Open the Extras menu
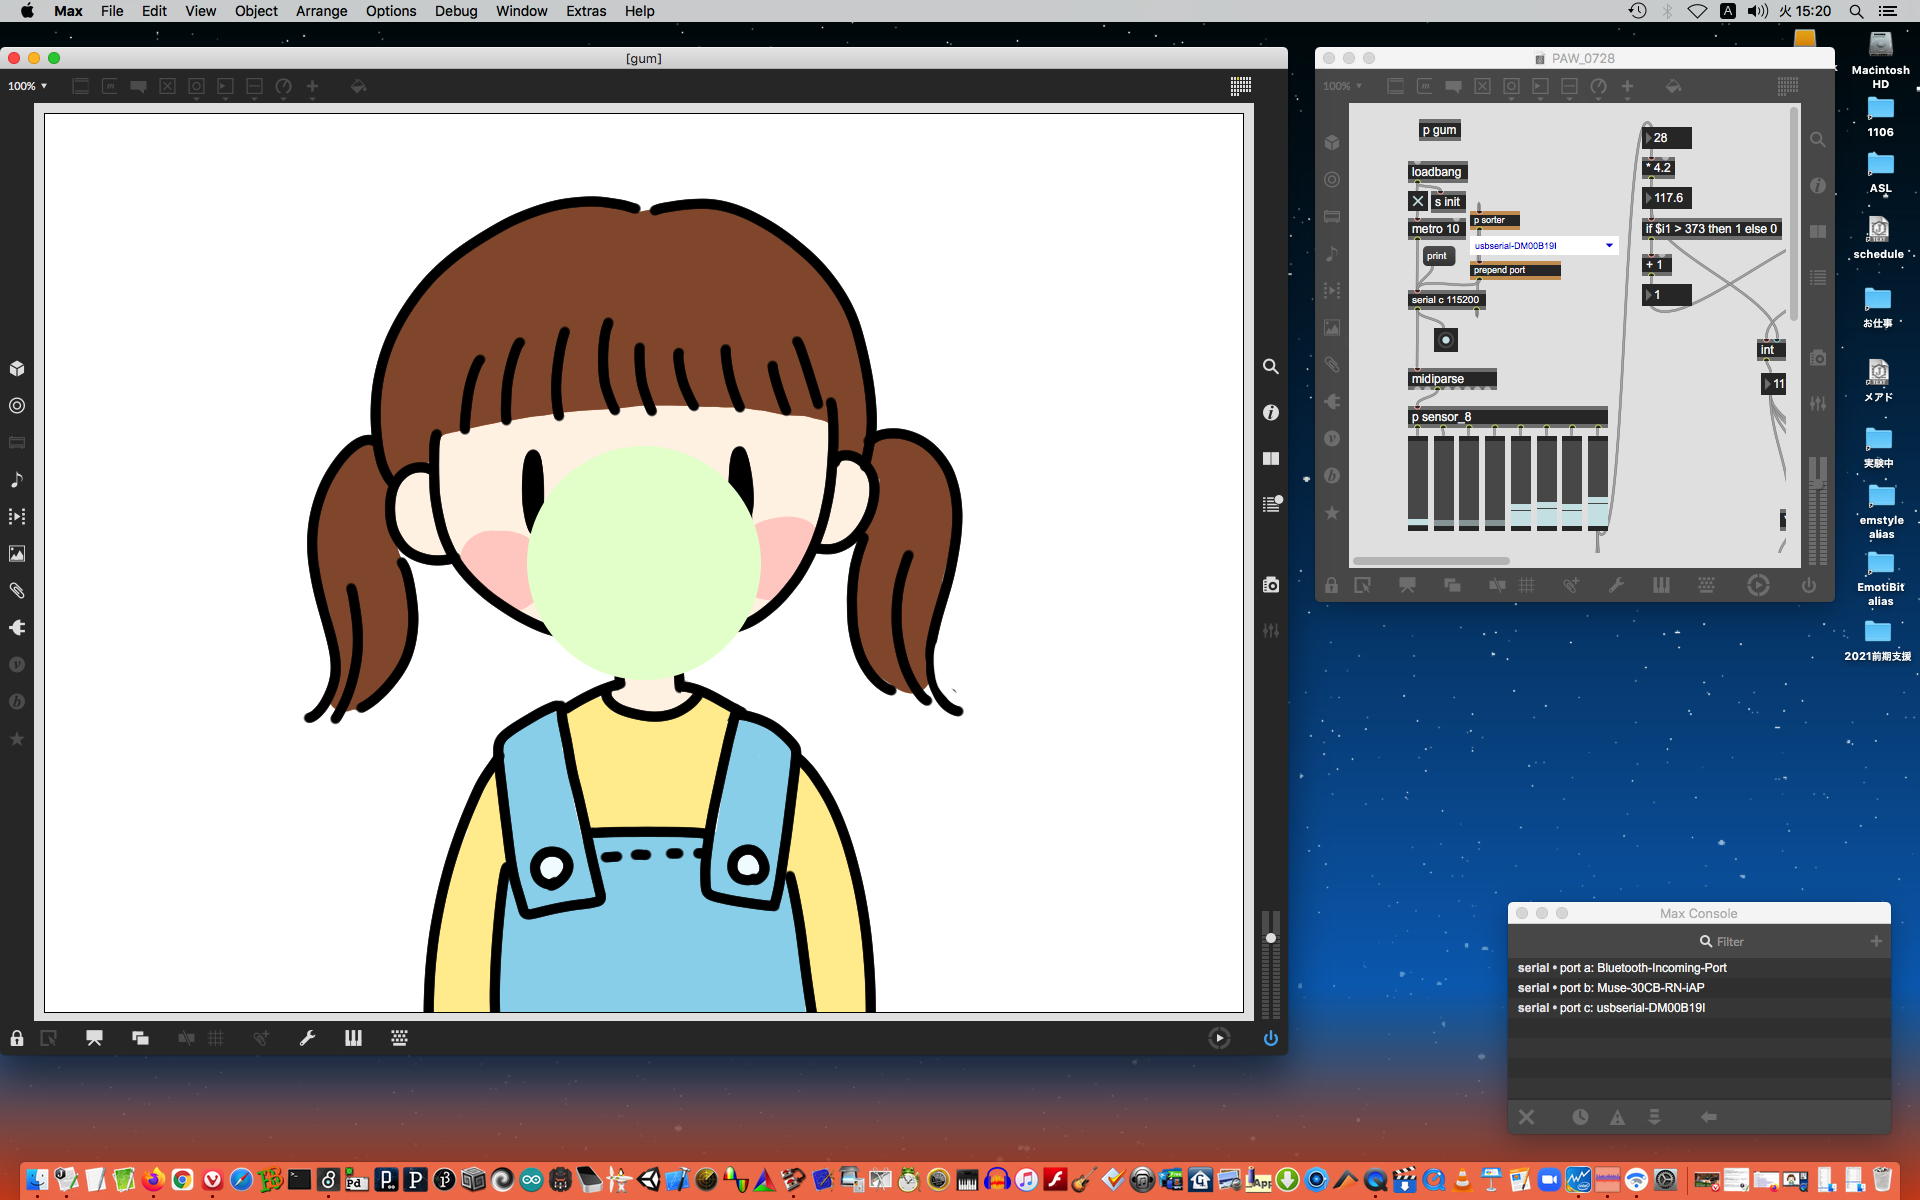The height and width of the screenshot is (1200, 1920). click(585, 11)
